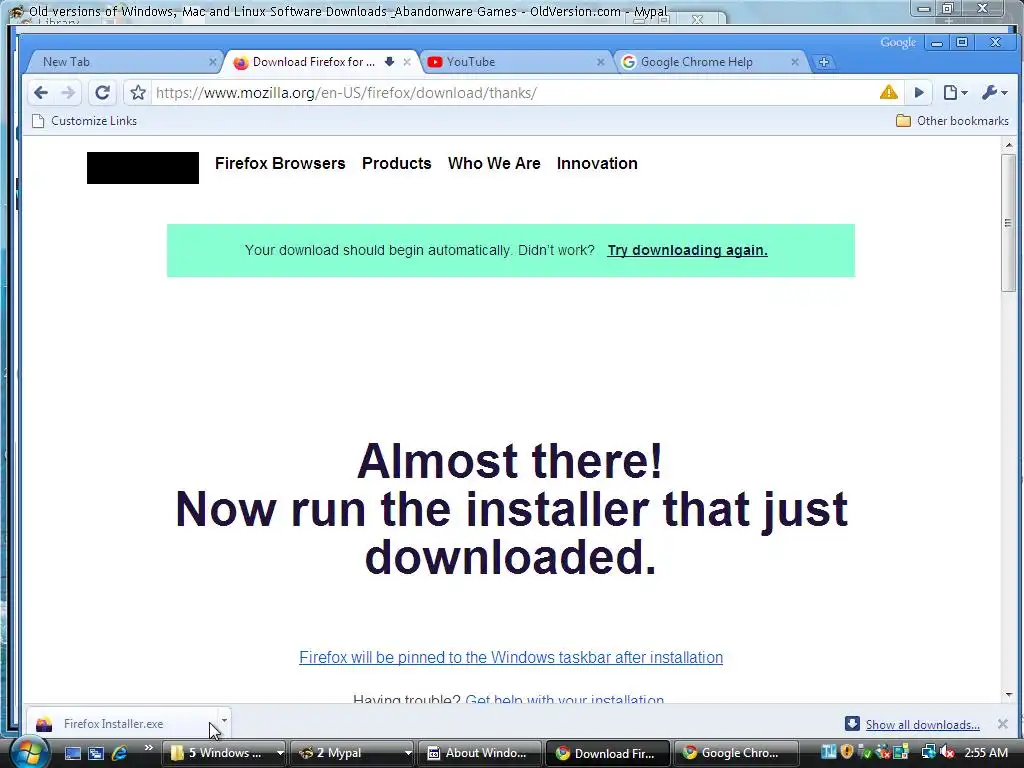The height and width of the screenshot is (768, 1024).
Task: Click the Firefox icon on download item
Action: (x=44, y=724)
